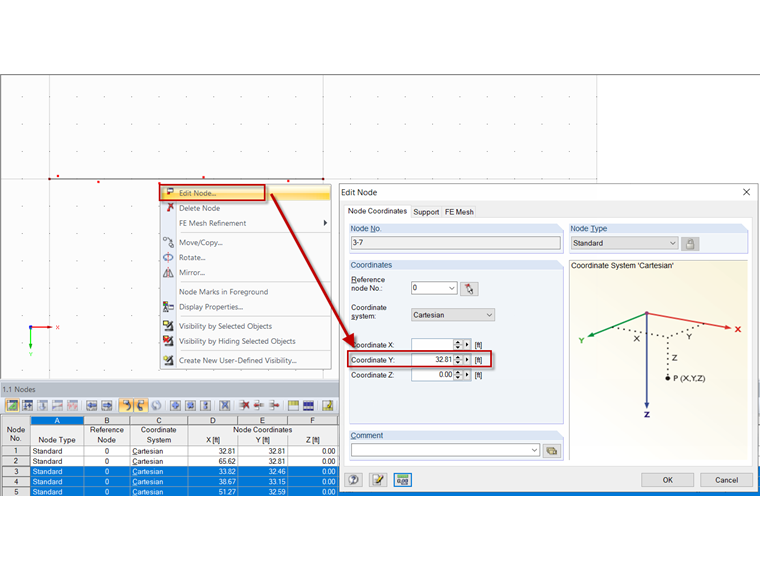
Task: Click the Coordinate Y spinner
Action: [x=458, y=360]
